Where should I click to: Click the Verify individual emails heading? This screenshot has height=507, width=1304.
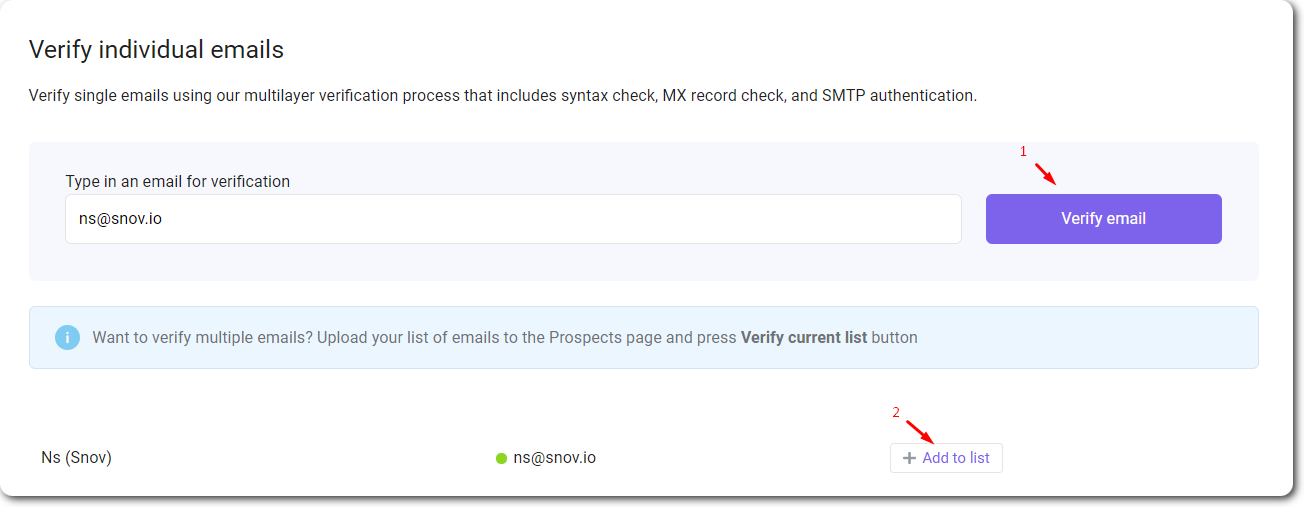[x=157, y=49]
